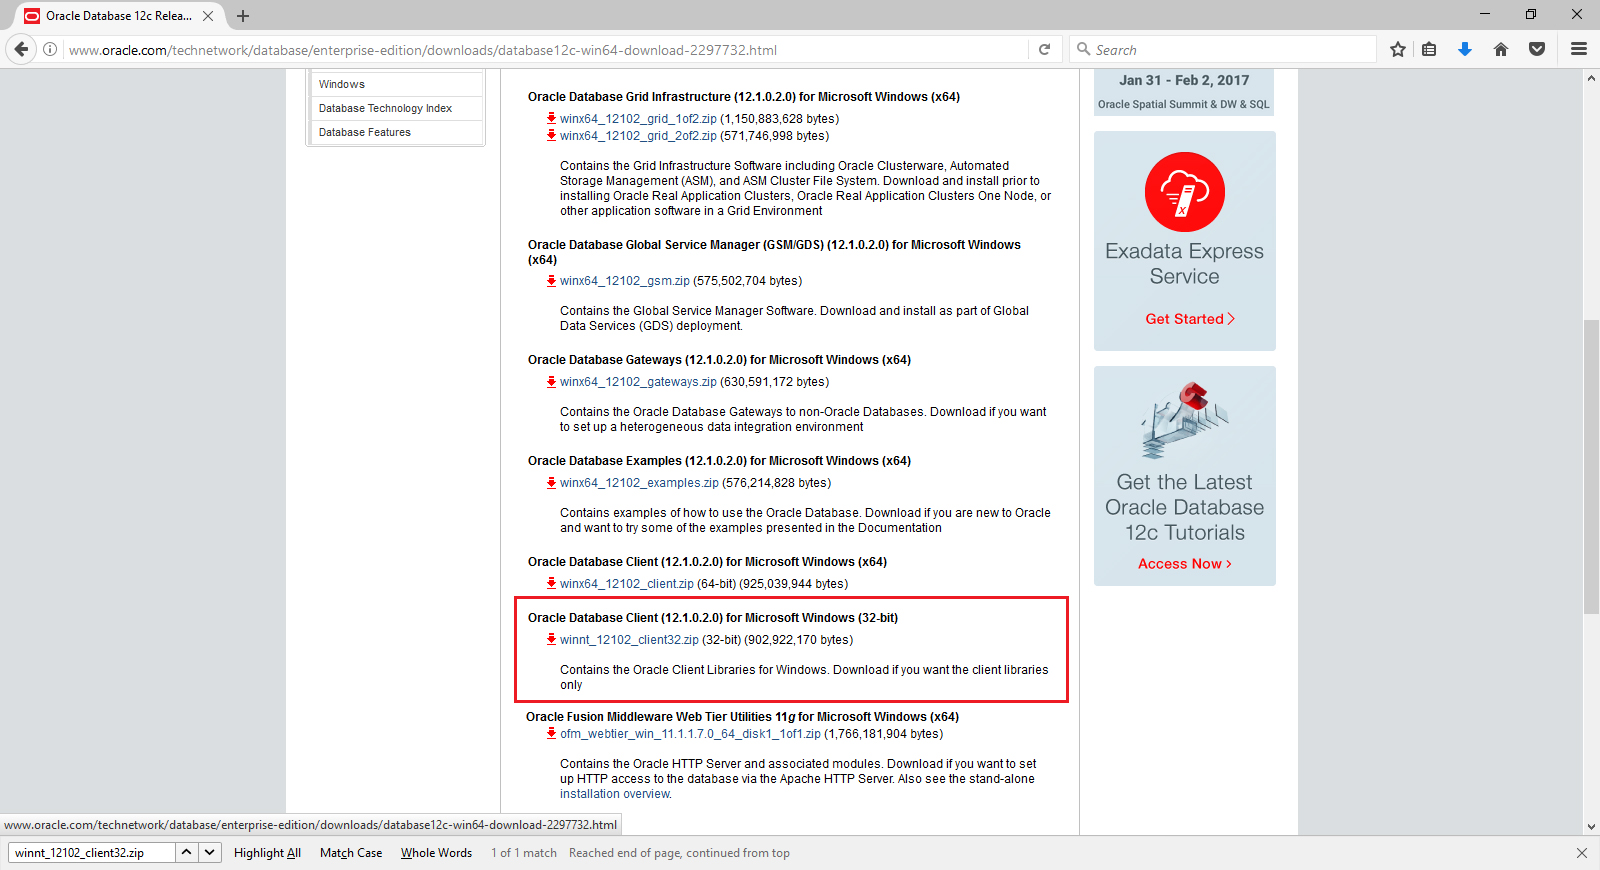This screenshot has height=870, width=1600.
Task: Download winnt_12102_client32.zip link
Action: pyautogui.click(x=628, y=640)
